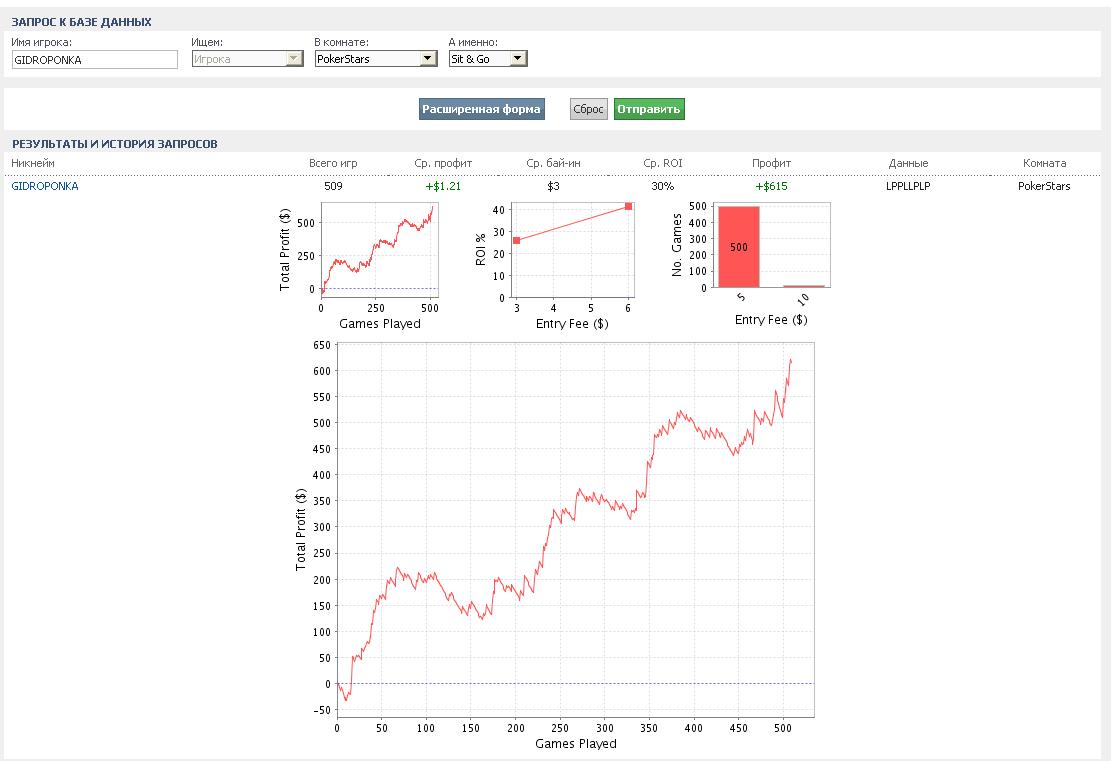Click the red bar labeled 500
The width and height of the screenshot is (1111, 761).
(x=739, y=247)
